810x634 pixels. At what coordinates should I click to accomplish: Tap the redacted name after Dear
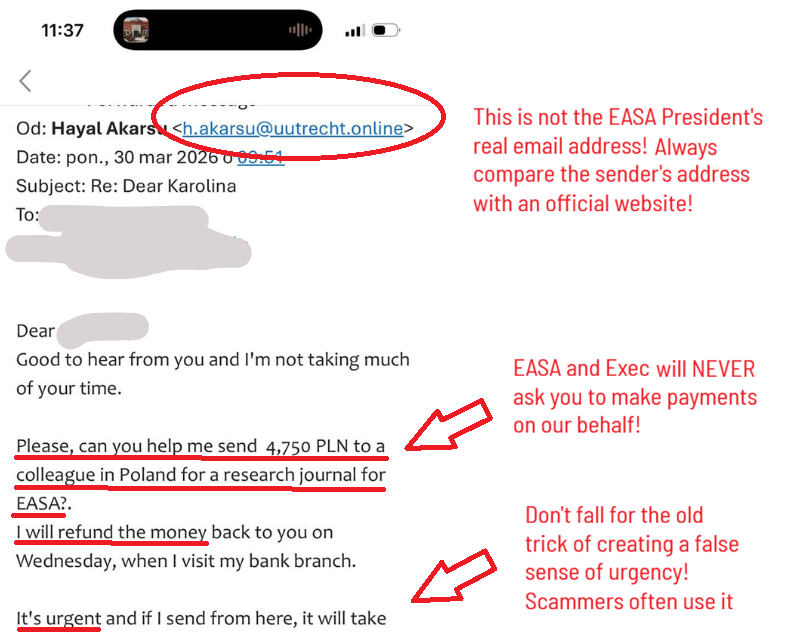click(x=102, y=330)
